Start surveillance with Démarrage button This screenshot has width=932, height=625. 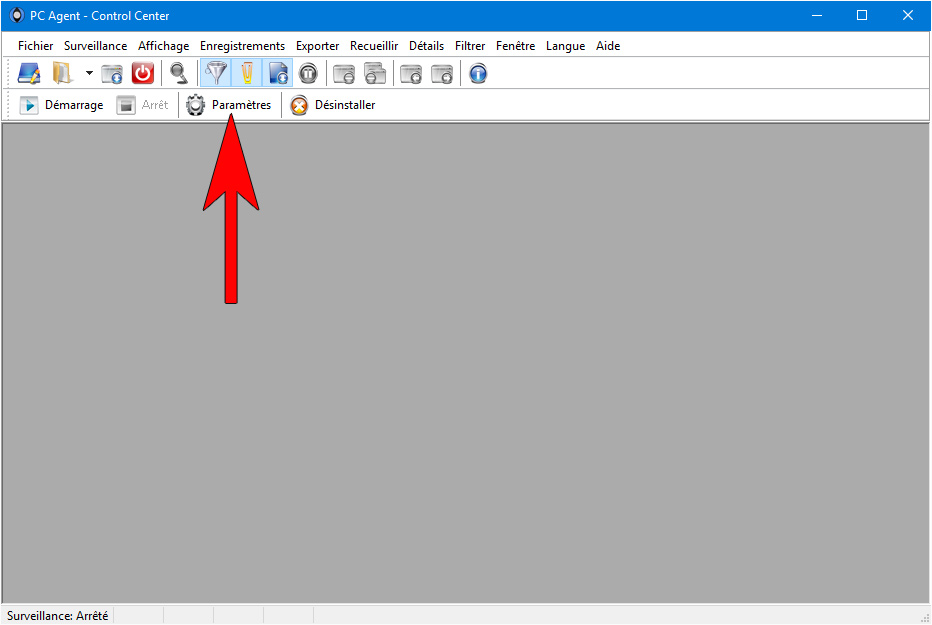pyautogui.click(x=61, y=105)
